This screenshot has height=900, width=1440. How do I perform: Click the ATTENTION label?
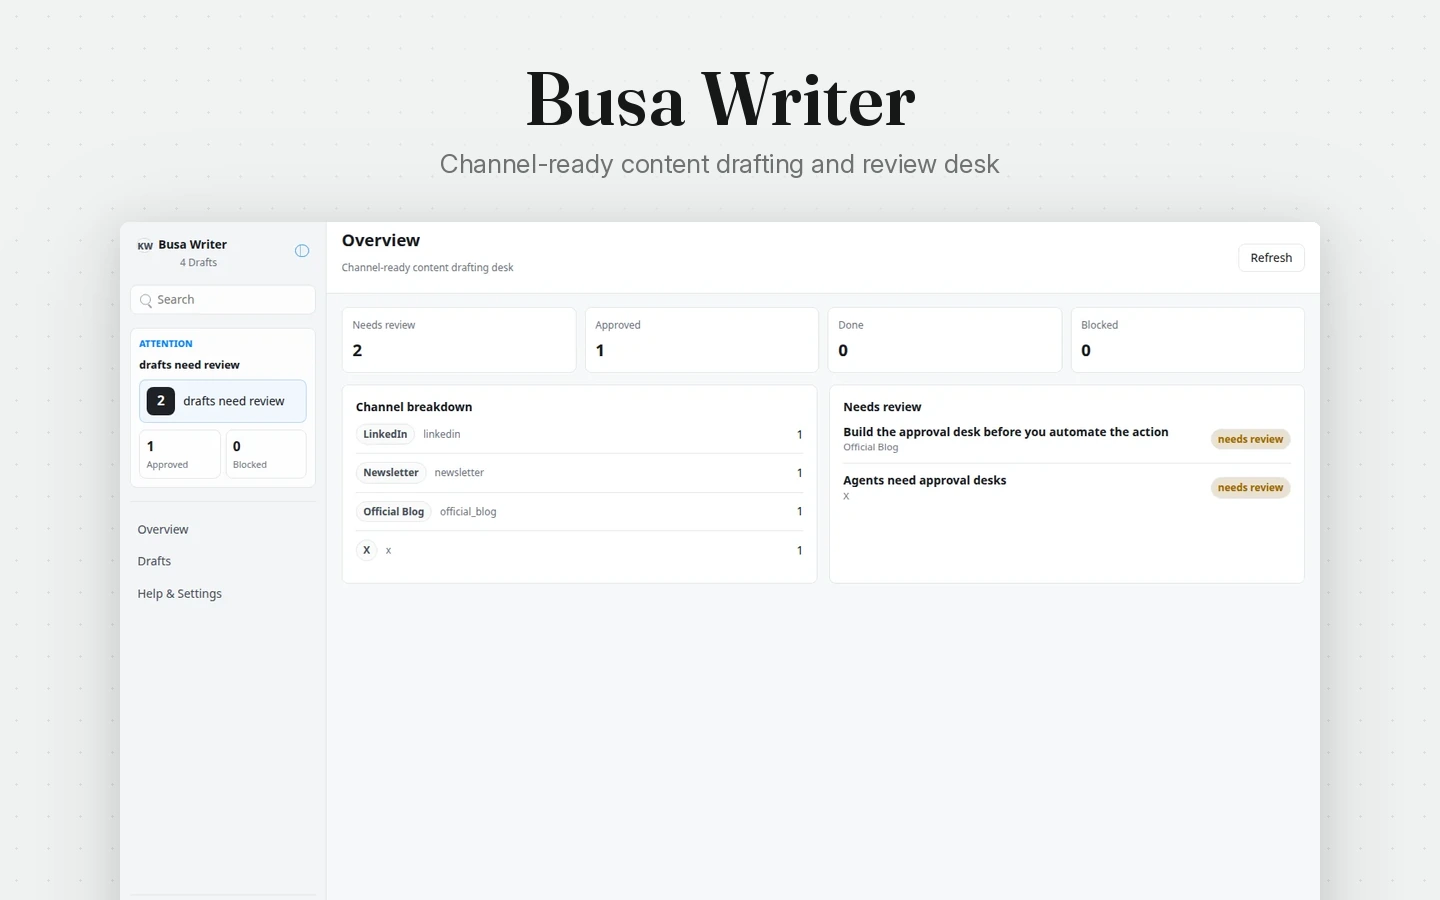point(166,344)
